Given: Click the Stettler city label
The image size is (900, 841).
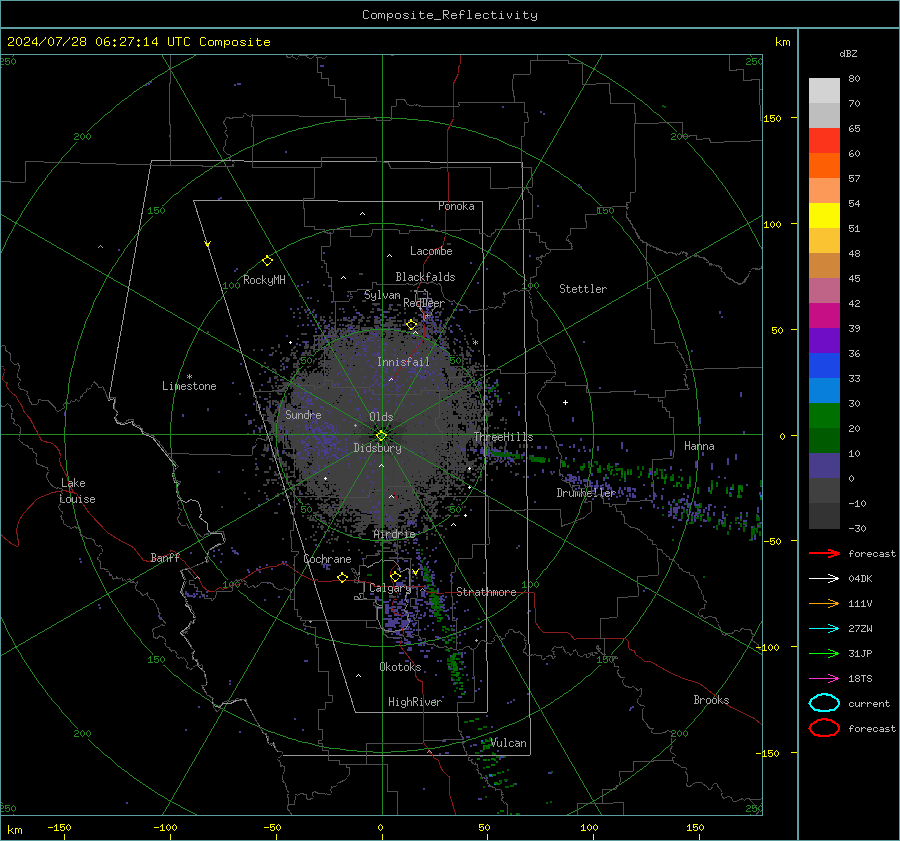Looking at the screenshot, I should point(583,289).
